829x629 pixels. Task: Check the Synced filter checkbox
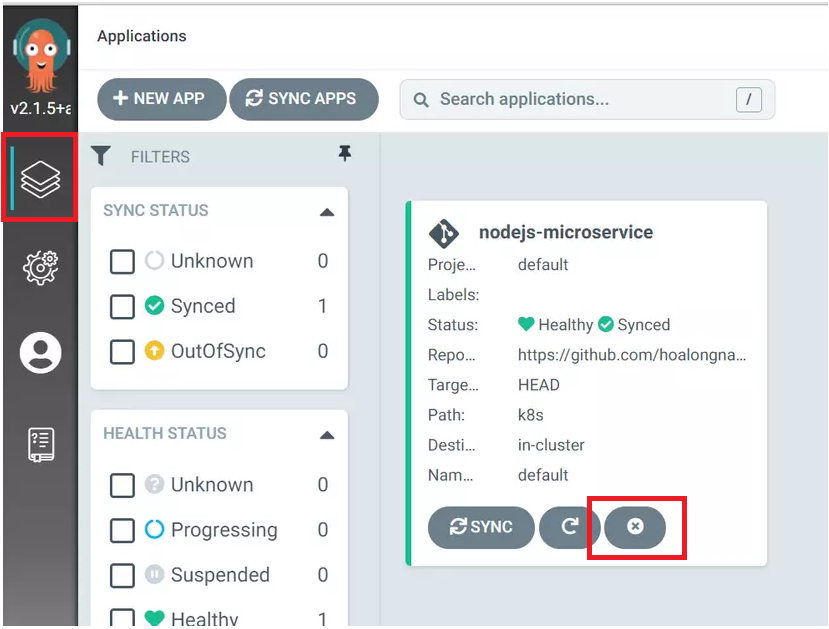coord(122,307)
